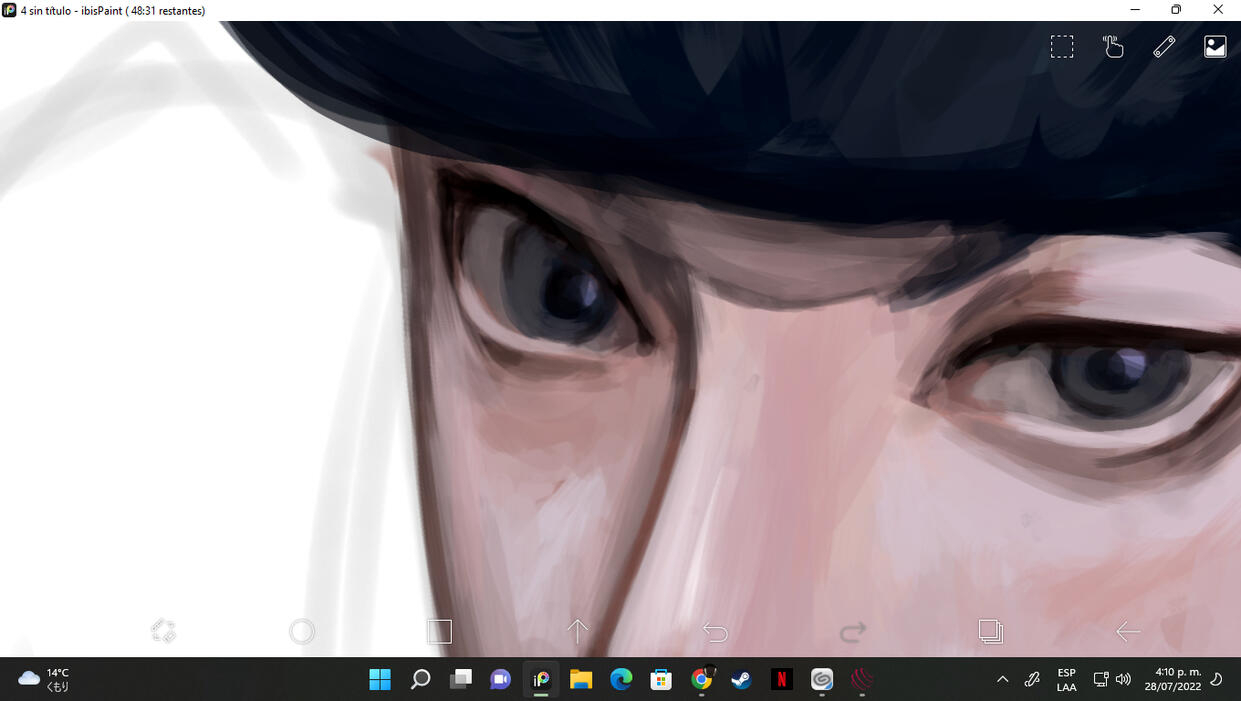1241x701 pixels.
Task: Tap the brush/eraser switch icon
Action: [x=163, y=631]
